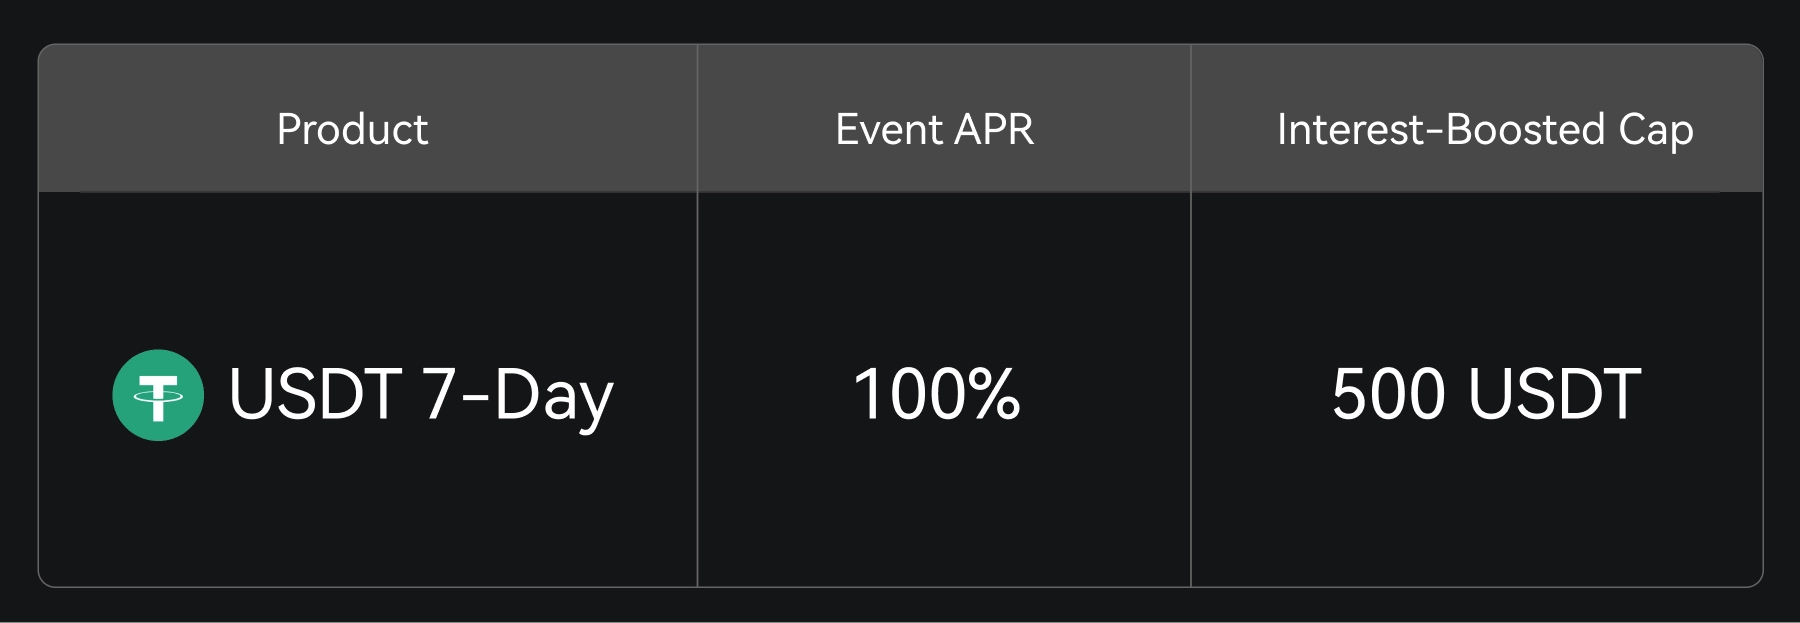The width and height of the screenshot is (1800, 623).
Task: Open the USDT 7-Day product entry
Action: [420, 394]
